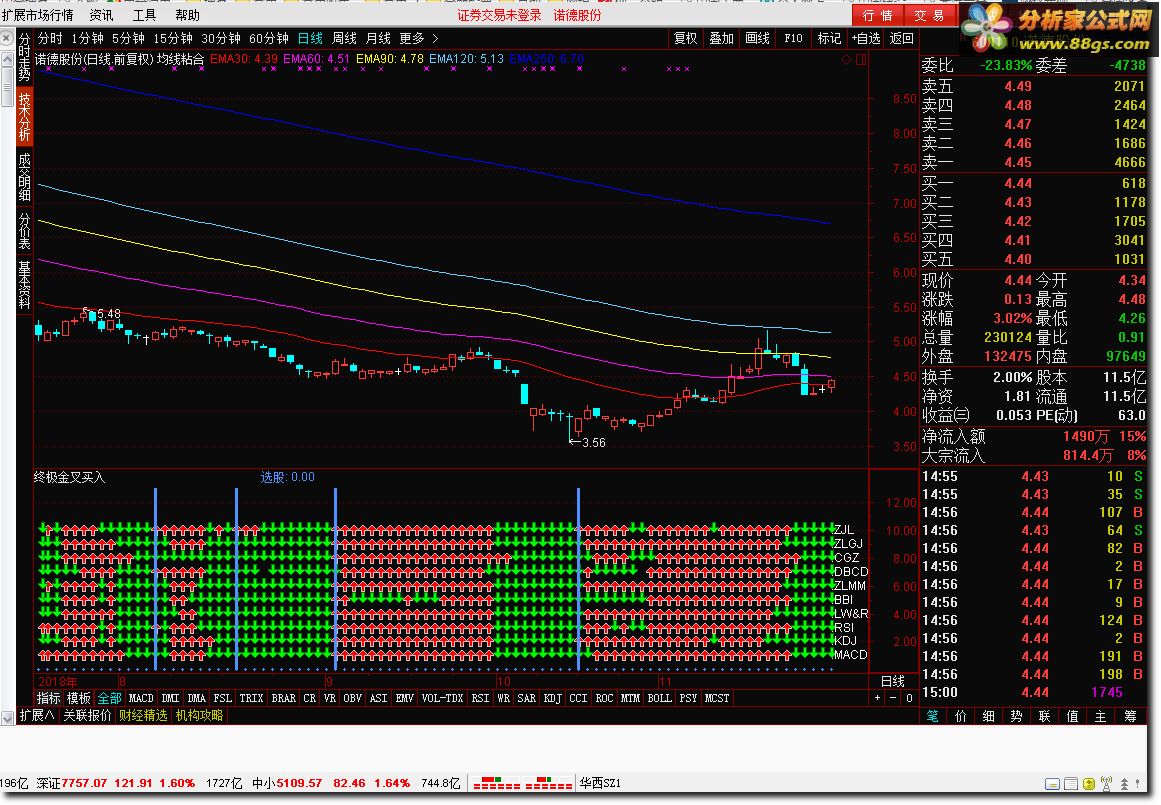Select the 全部 indicator category tab
1161x805 pixels.
click(110, 698)
